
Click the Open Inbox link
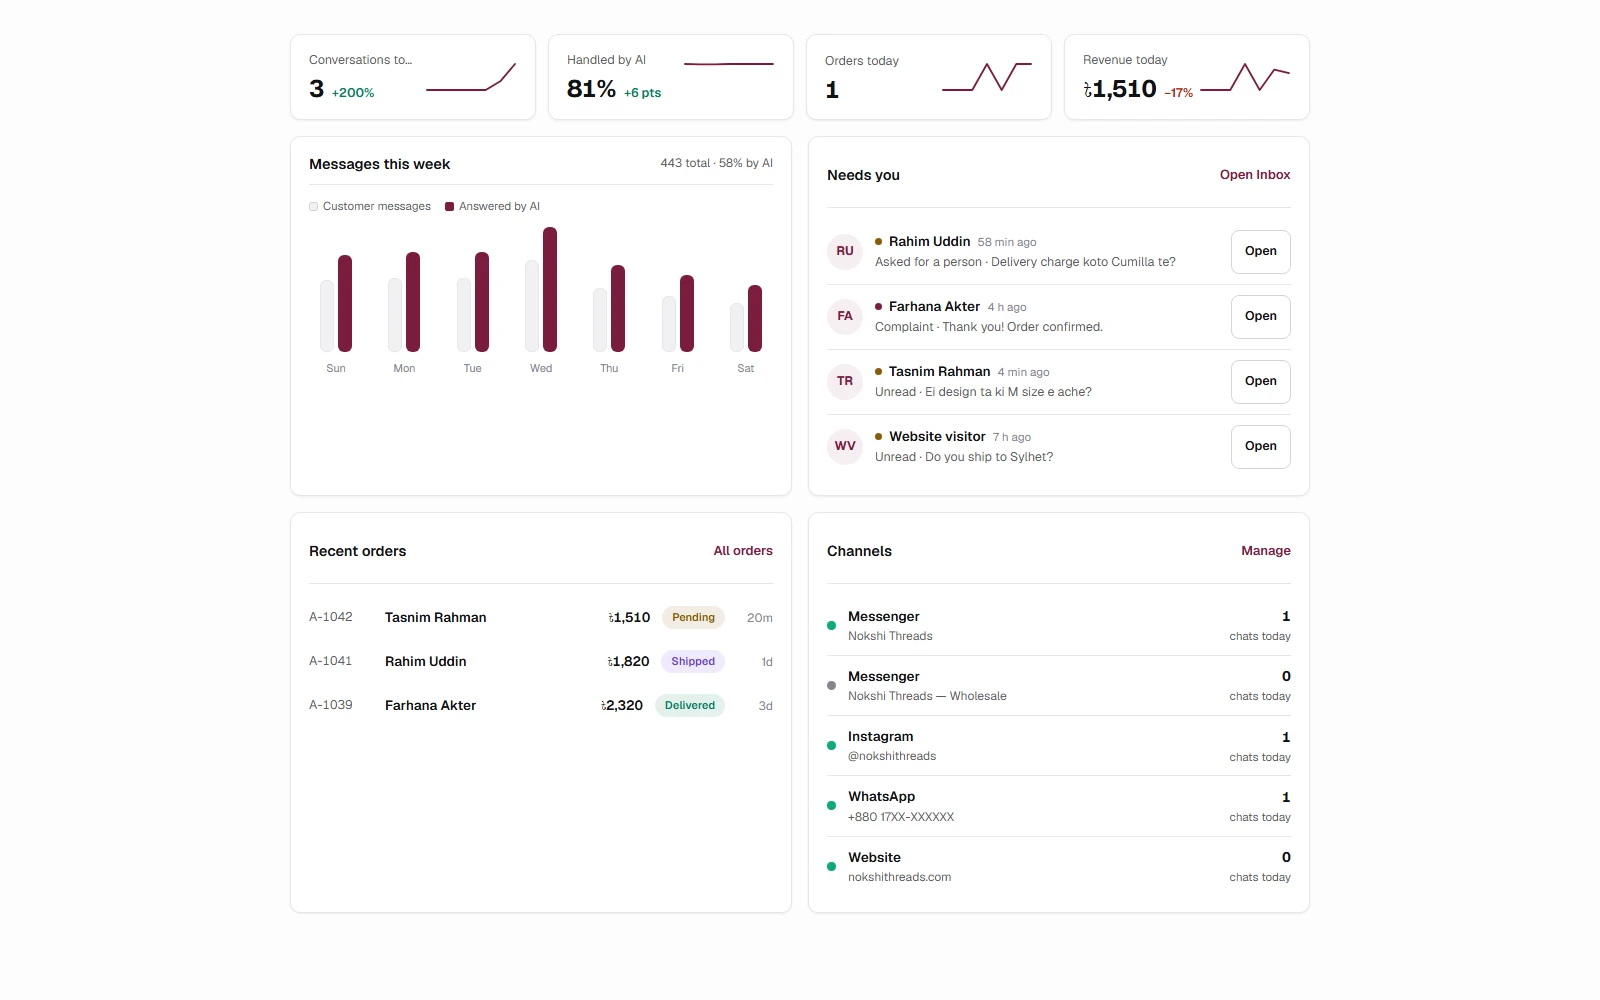[1255, 175]
